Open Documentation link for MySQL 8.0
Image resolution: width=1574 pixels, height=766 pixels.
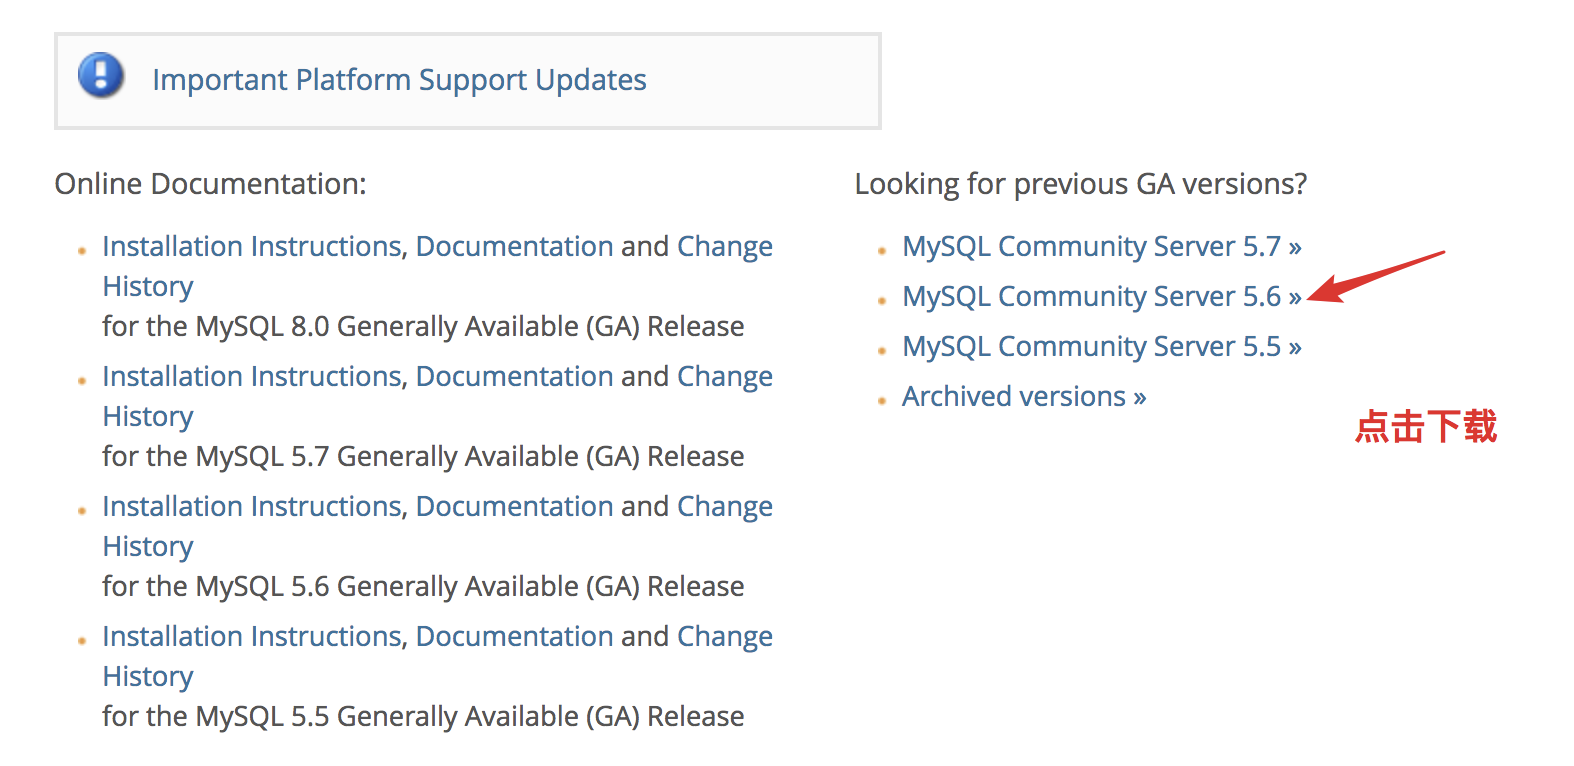point(514,246)
